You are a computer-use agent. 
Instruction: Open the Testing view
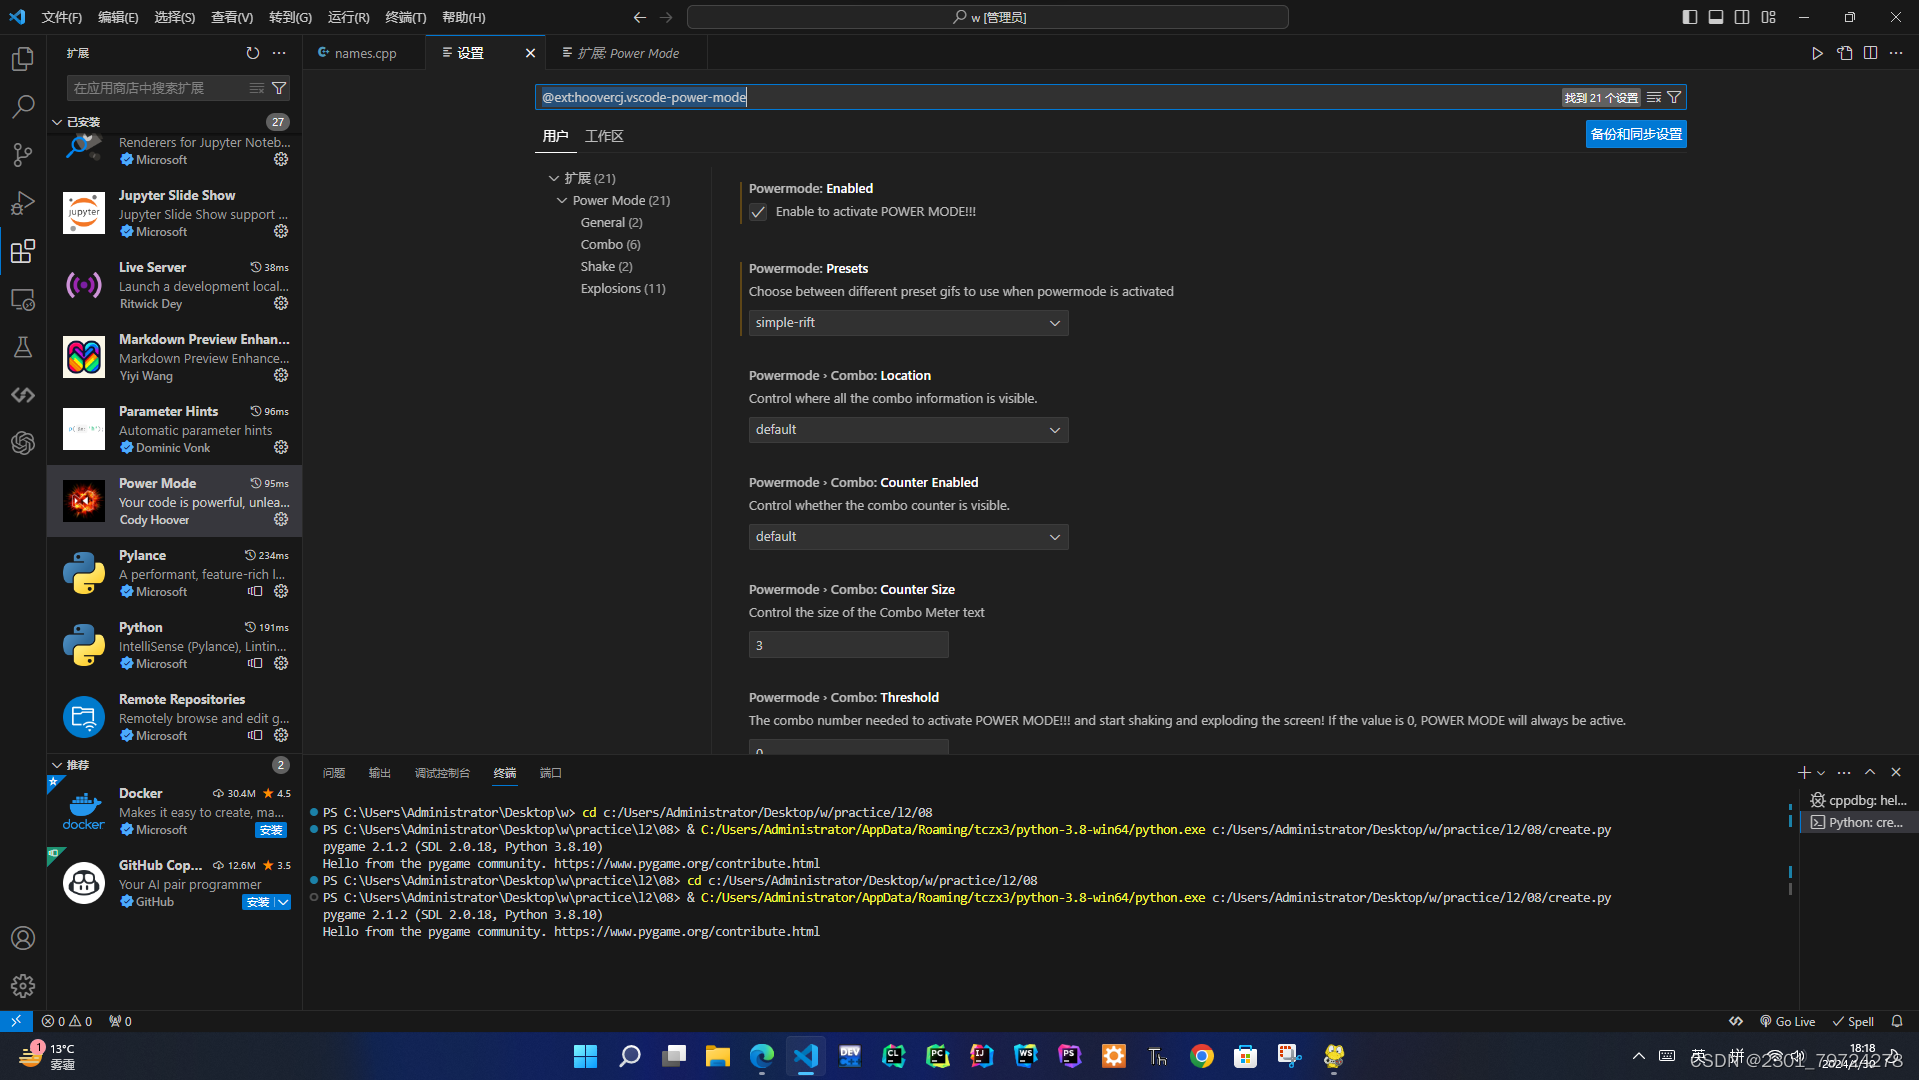tap(22, 347)
